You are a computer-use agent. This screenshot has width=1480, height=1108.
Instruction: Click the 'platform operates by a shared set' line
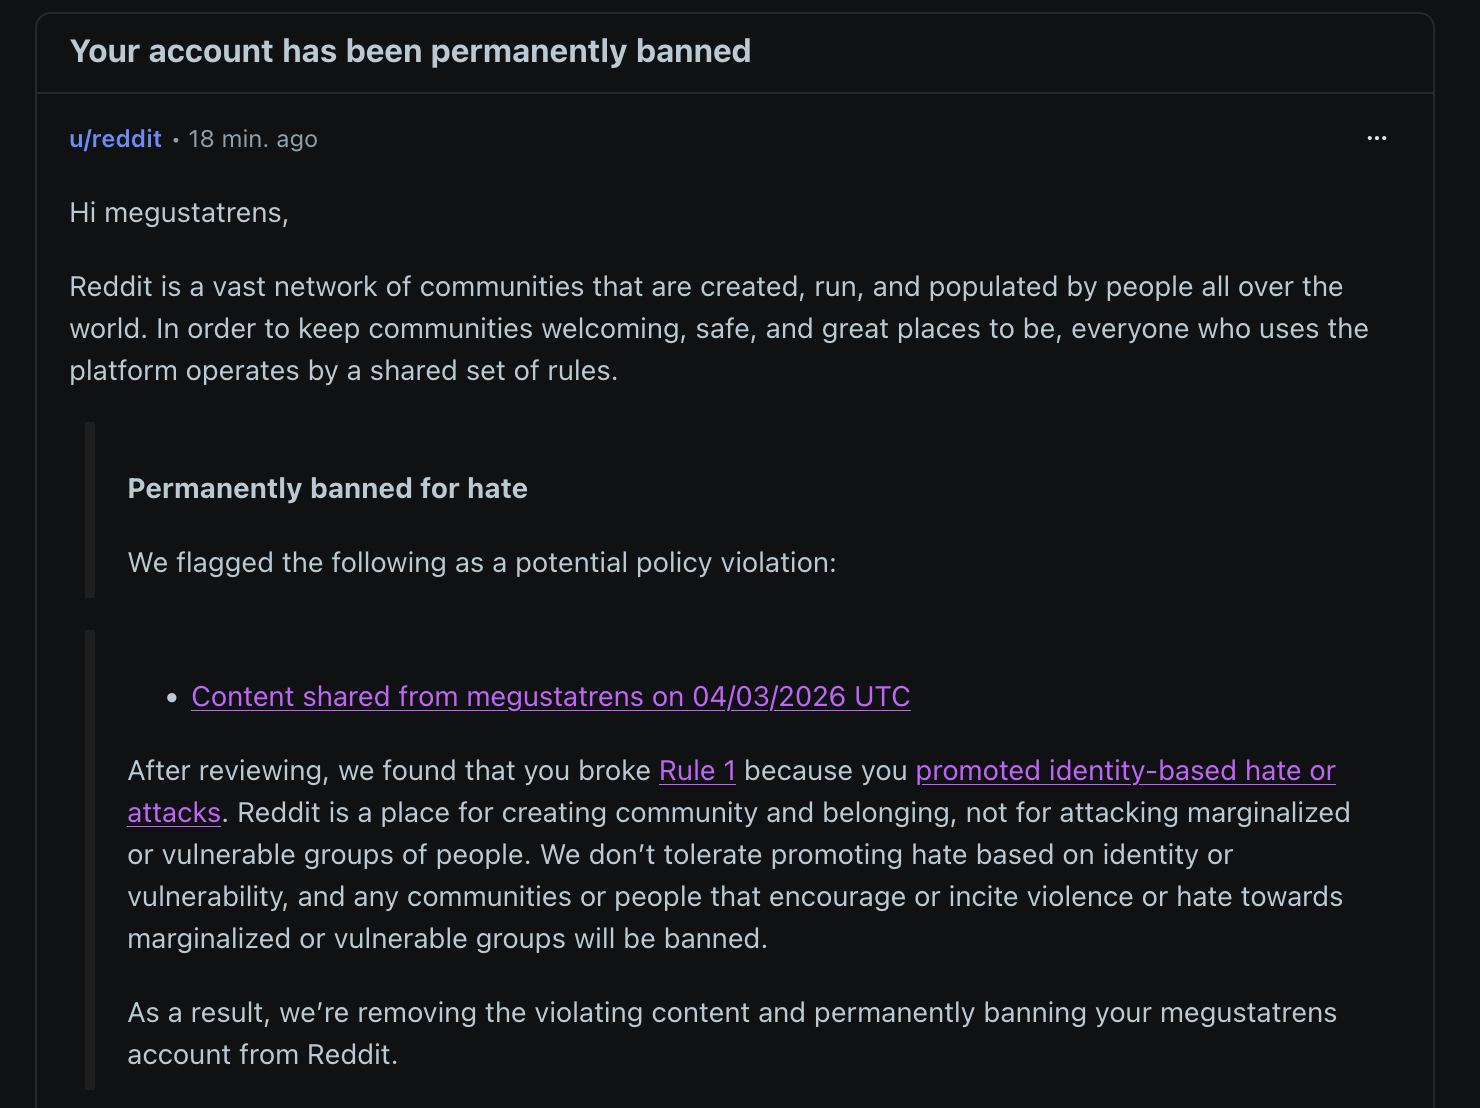[x=343, y=371]
